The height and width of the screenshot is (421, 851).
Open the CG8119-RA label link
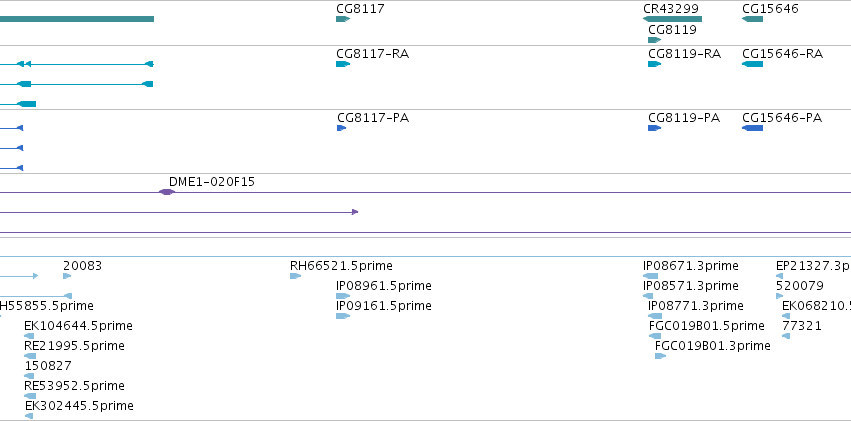(684, 54)
